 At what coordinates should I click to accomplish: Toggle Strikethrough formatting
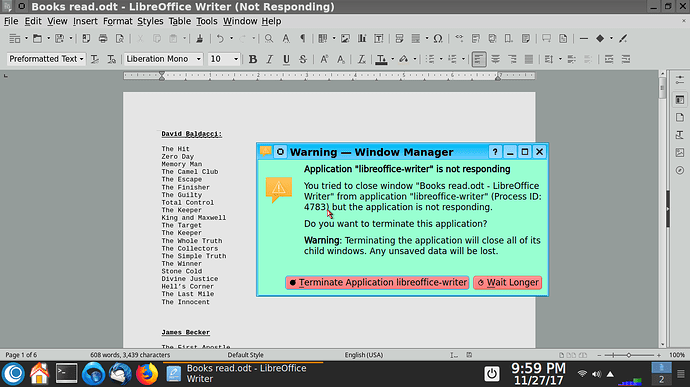303,59
